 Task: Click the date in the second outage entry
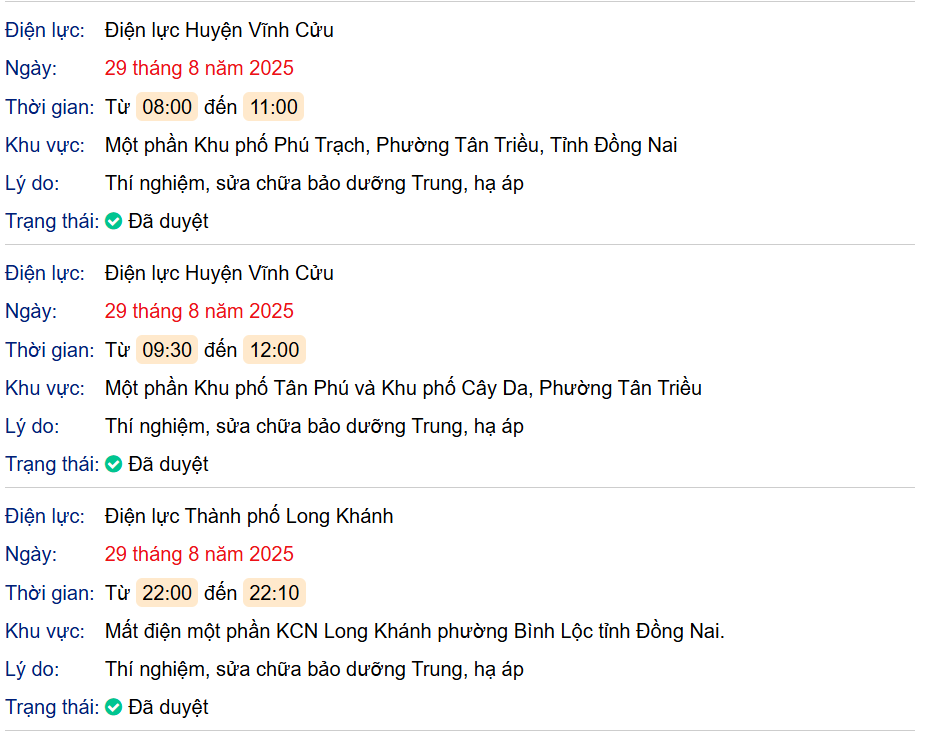199,311
